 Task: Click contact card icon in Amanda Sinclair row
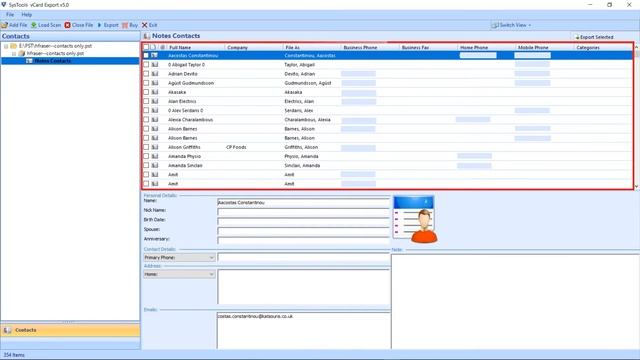coord(155,165)
